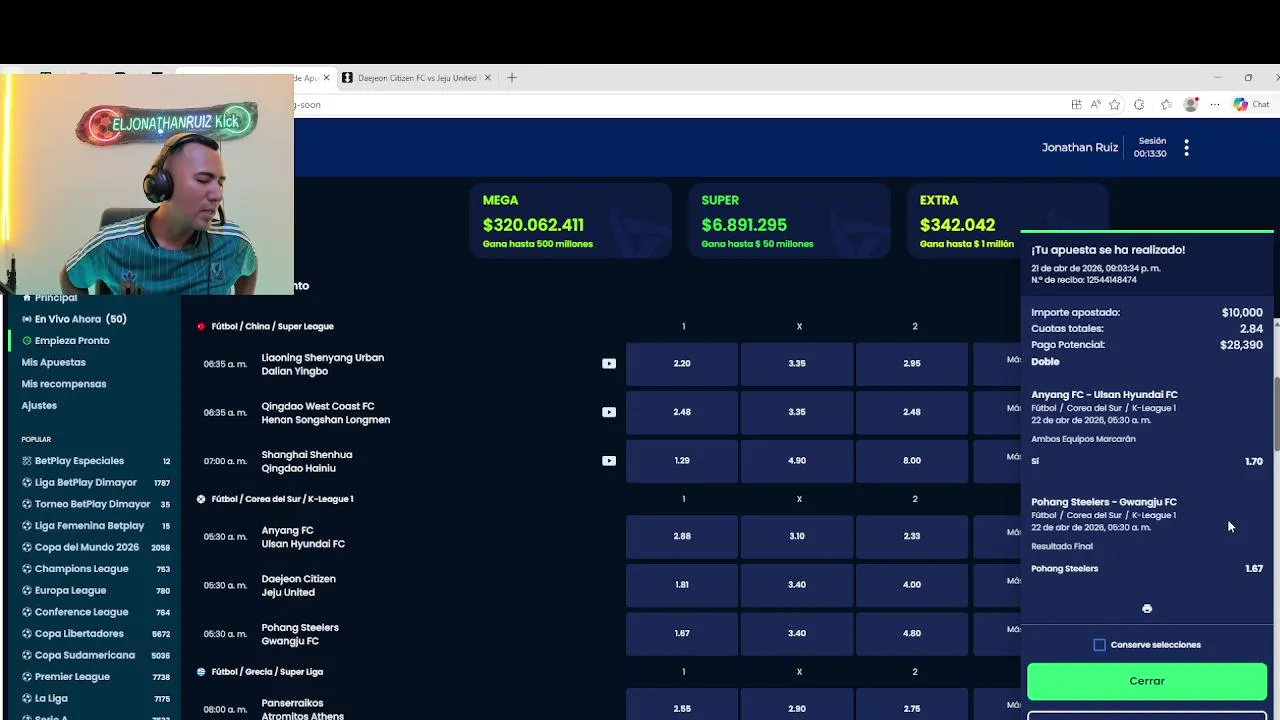Open Fútbol / China / Super League header
The image size is (1280, 720).
[x=272, y=326]
